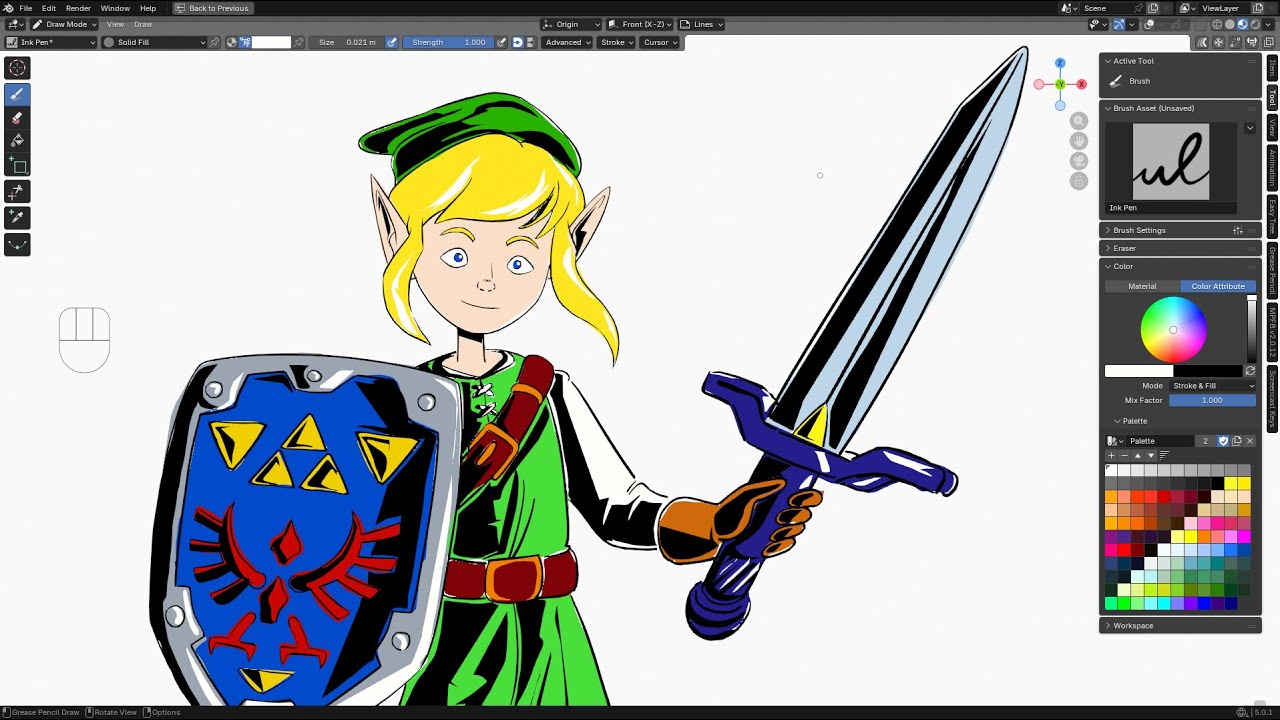This screenshot has width=1280, height=720.
Task: Click swap primary and secondary colors icon
Action: point(1250,371)
